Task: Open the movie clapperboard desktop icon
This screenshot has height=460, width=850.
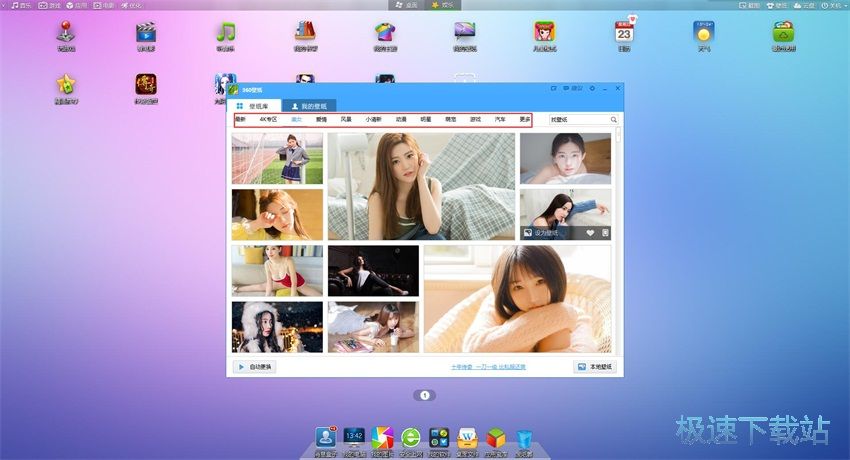Action: 145,32
